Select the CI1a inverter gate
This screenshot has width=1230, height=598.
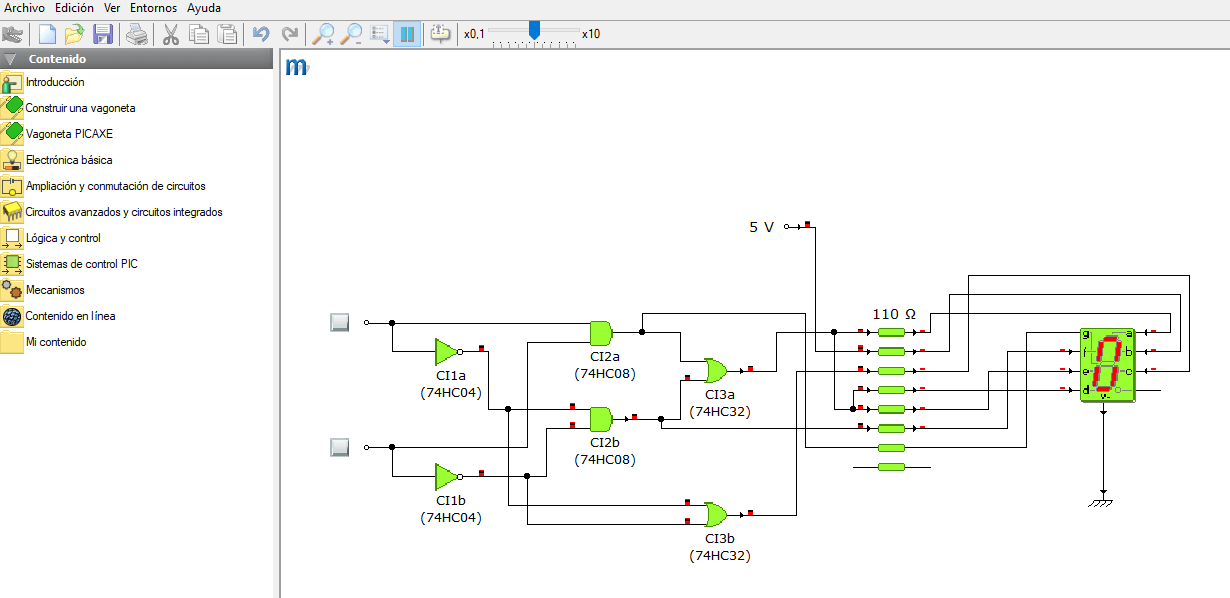click(x=446, y=352)
